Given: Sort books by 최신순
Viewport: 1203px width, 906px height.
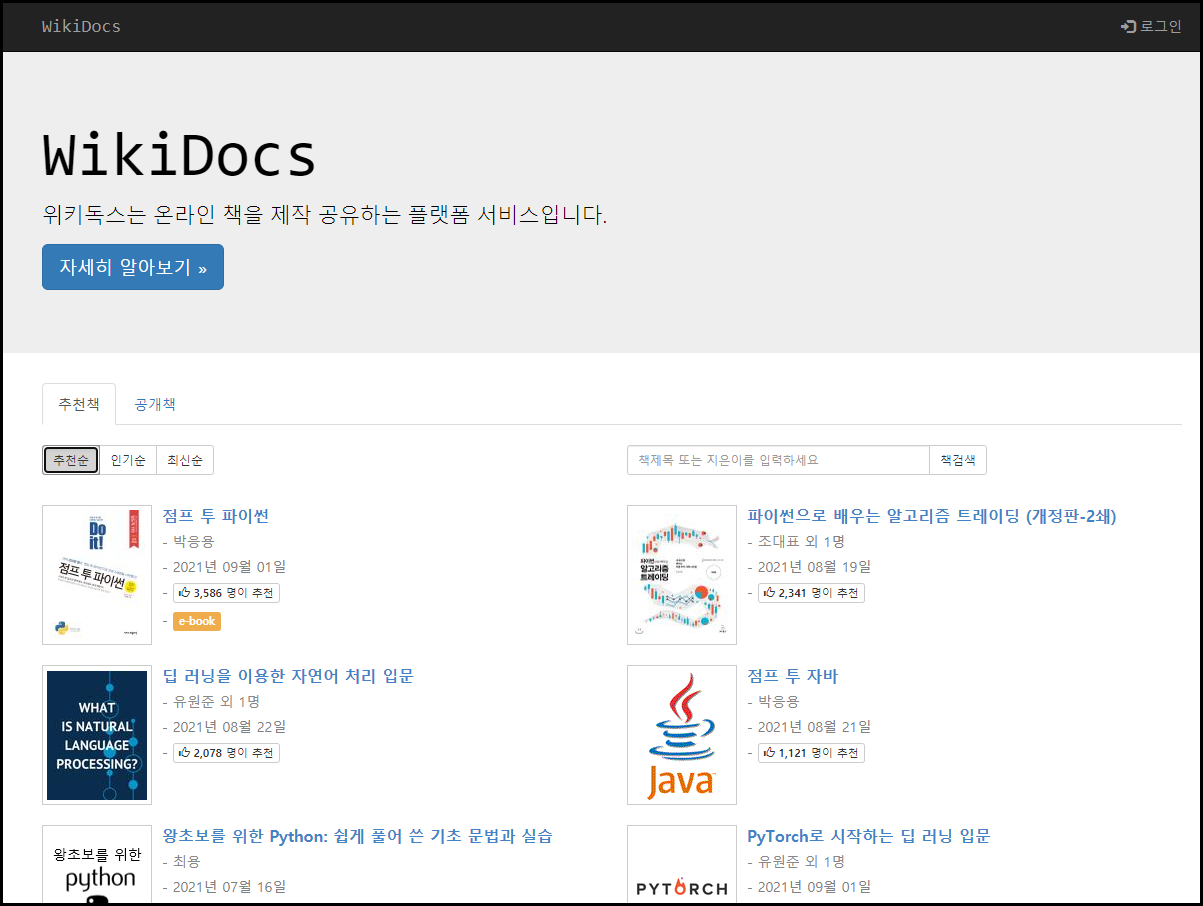Looking at the screenshot, I should click(185, 460).
